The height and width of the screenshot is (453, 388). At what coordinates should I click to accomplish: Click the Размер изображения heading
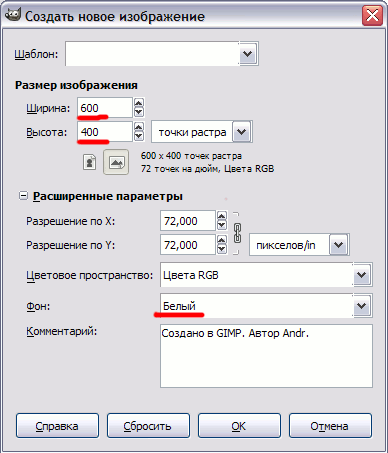coord(76,85)
